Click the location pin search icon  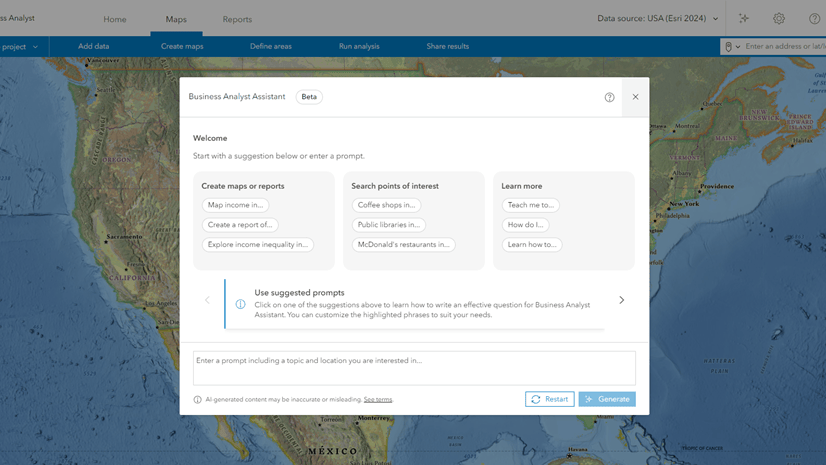pos(728,46)
